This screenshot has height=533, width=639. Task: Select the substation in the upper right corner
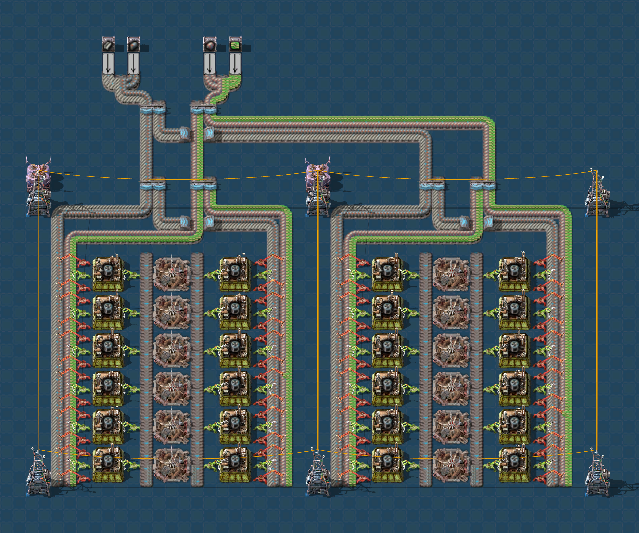[x=597, y=192]
